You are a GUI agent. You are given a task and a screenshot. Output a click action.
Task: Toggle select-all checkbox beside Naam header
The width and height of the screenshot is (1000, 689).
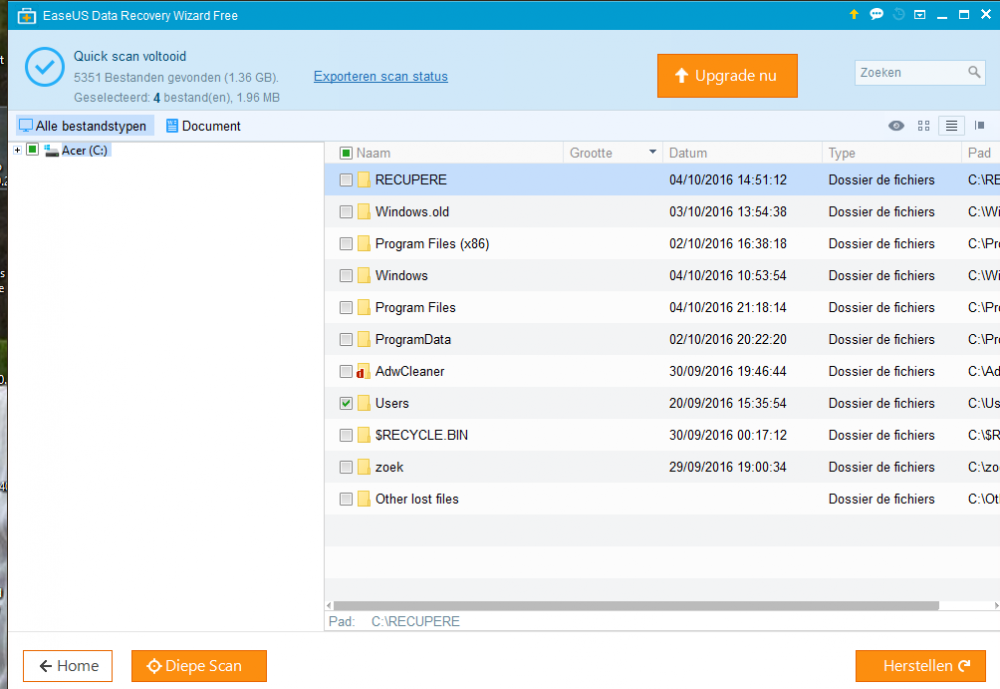[x=346, y=153]
